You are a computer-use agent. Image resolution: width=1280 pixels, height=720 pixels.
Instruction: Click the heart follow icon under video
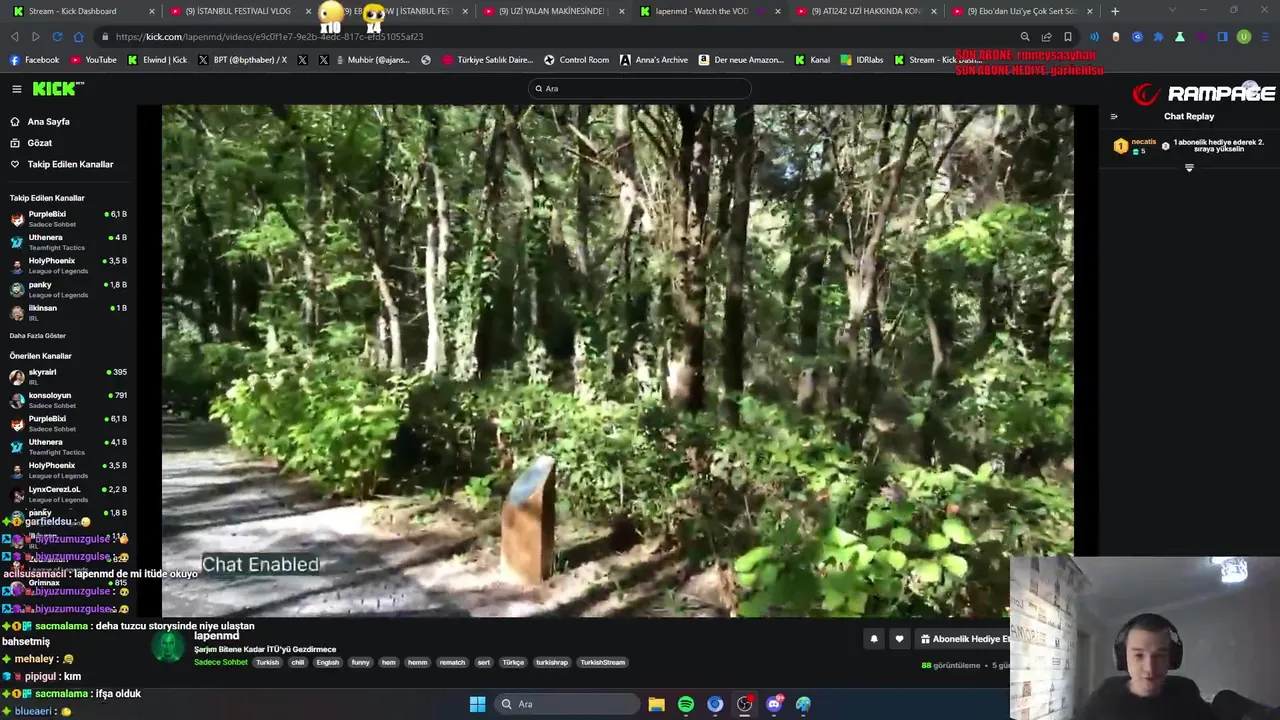[899, 639]
